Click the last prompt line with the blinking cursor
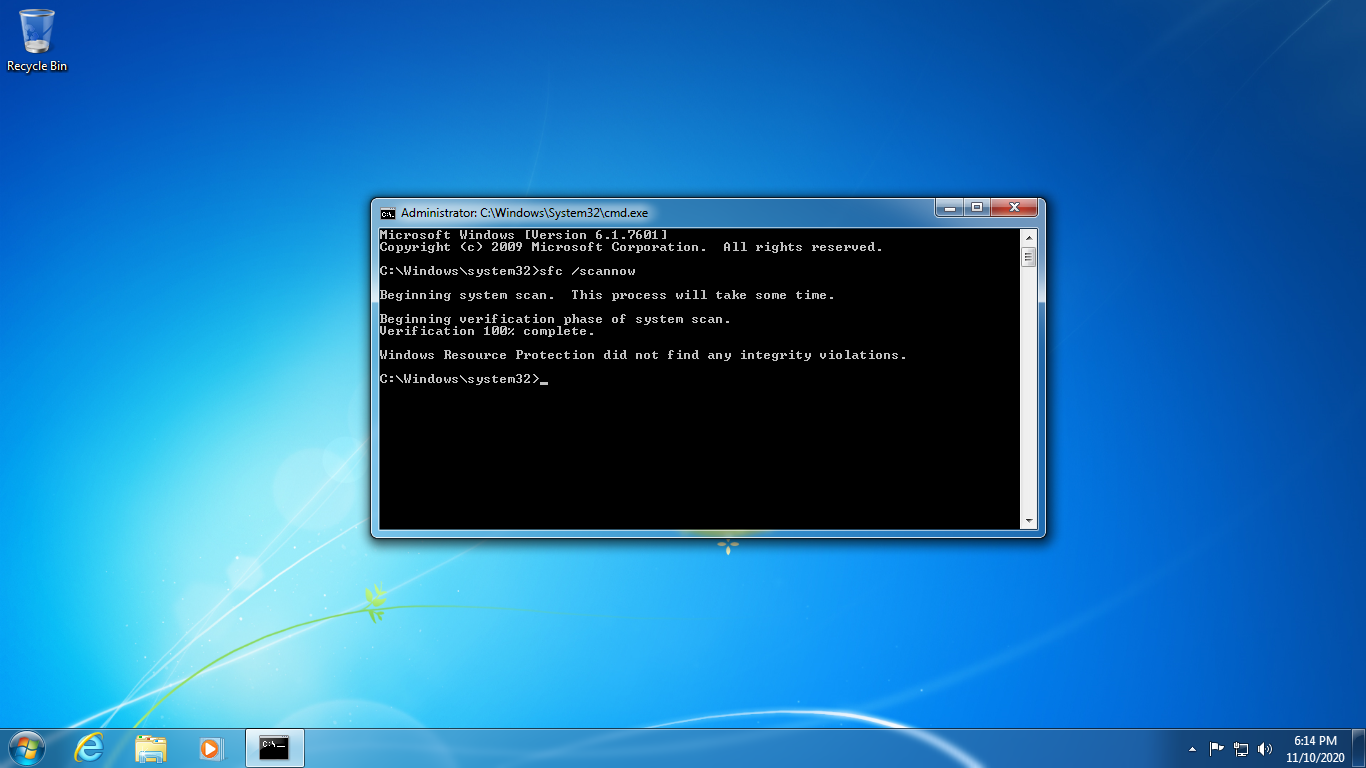Image resolution: width=1366 pixels, height=768 pixels. [x=464, y=379]
